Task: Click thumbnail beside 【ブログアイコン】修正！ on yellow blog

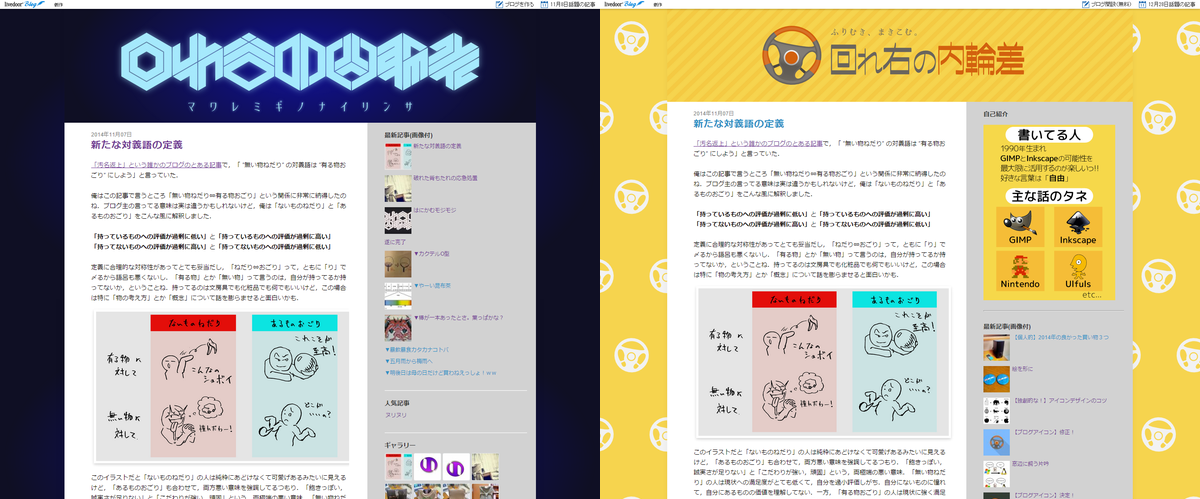Action: (996, 441)
